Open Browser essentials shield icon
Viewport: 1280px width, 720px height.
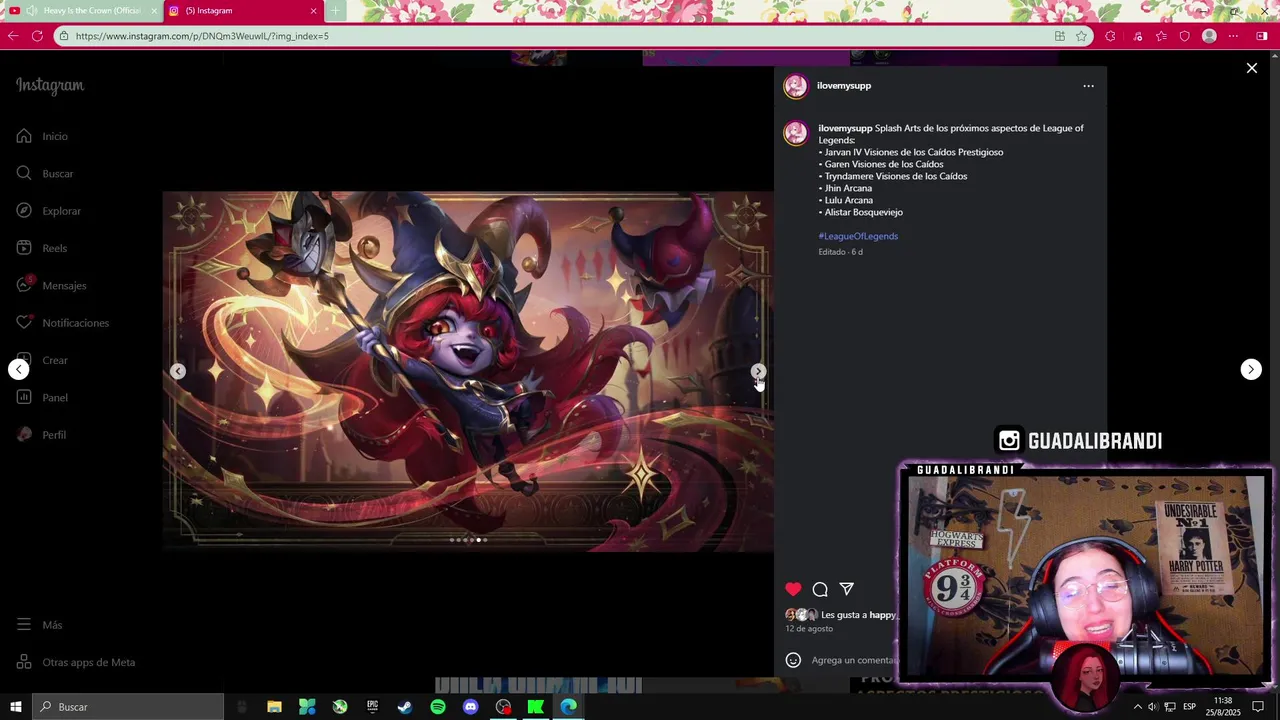1185,36
